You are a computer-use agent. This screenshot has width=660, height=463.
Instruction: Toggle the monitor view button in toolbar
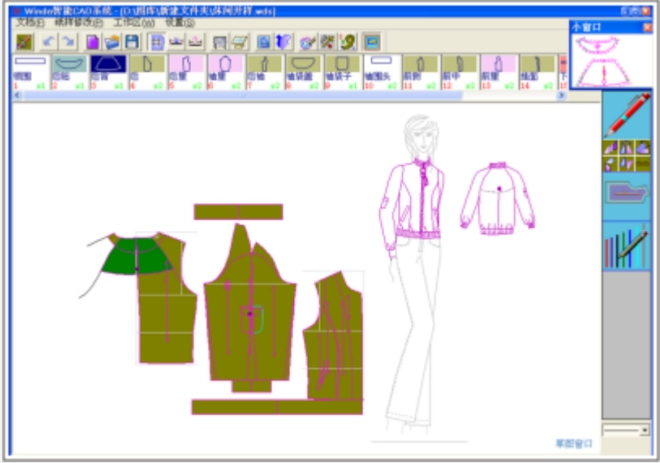click(x=372, y=41)
